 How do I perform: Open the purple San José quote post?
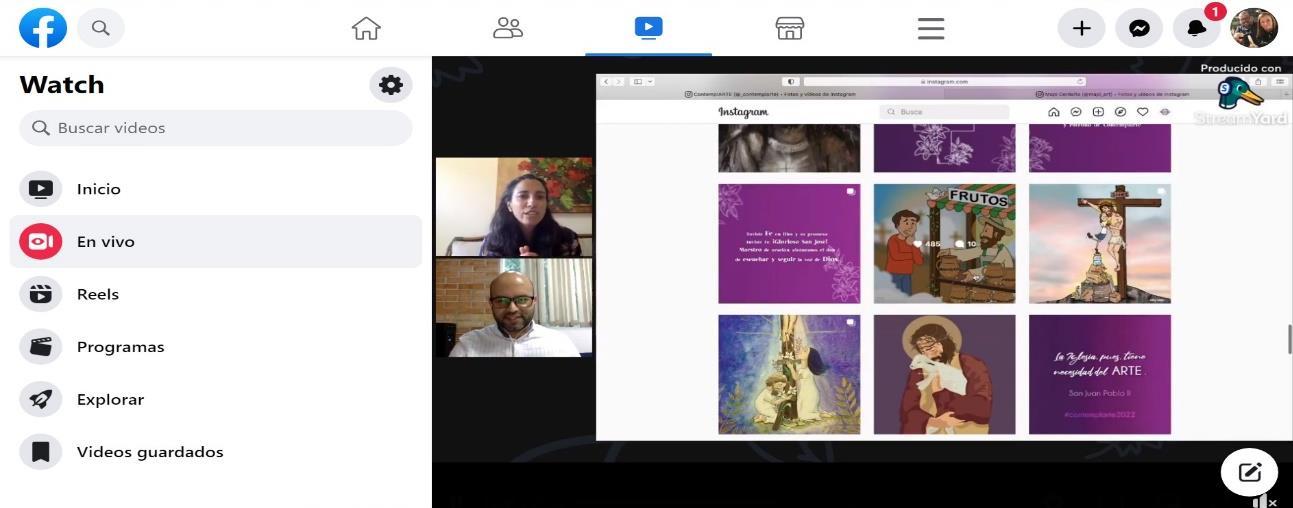(789, 243)
